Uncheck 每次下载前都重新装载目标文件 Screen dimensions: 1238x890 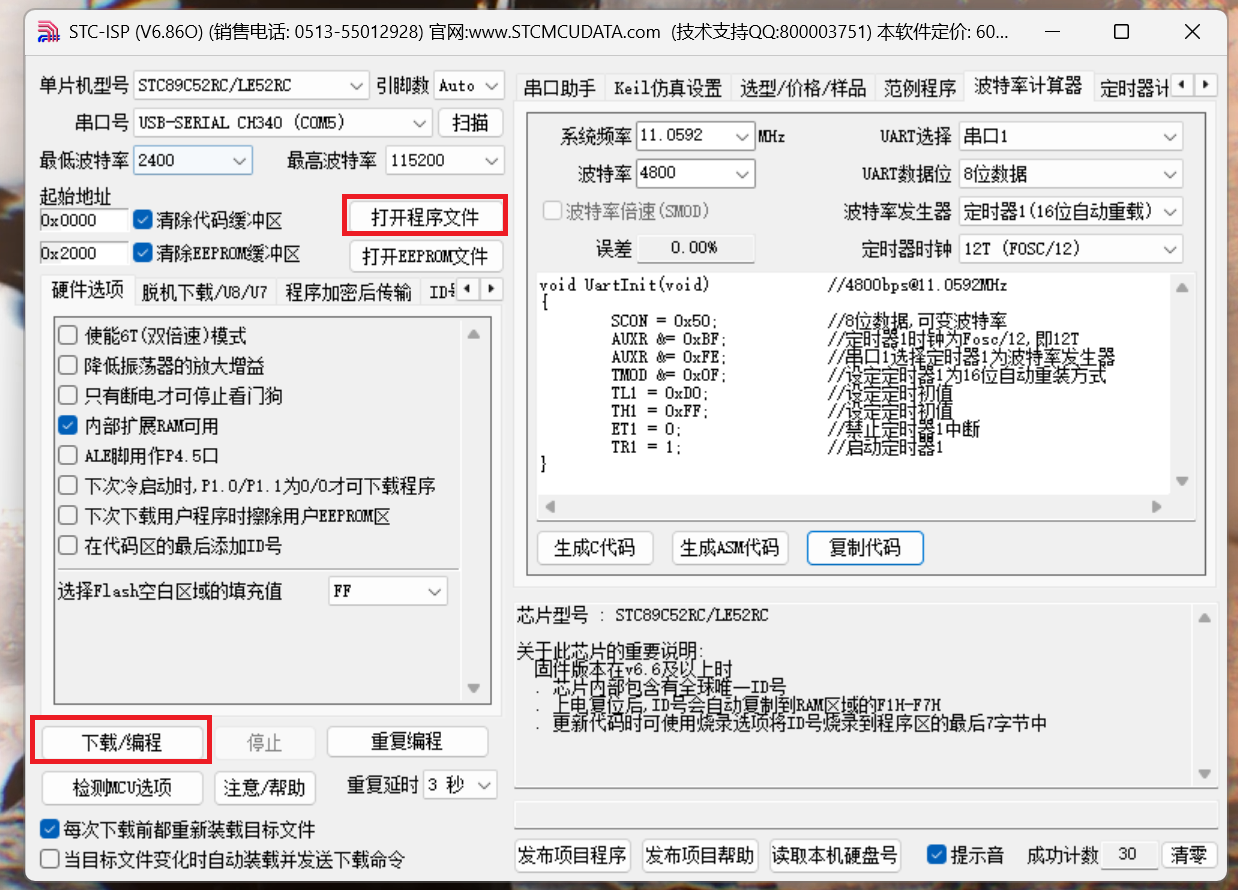49,829
